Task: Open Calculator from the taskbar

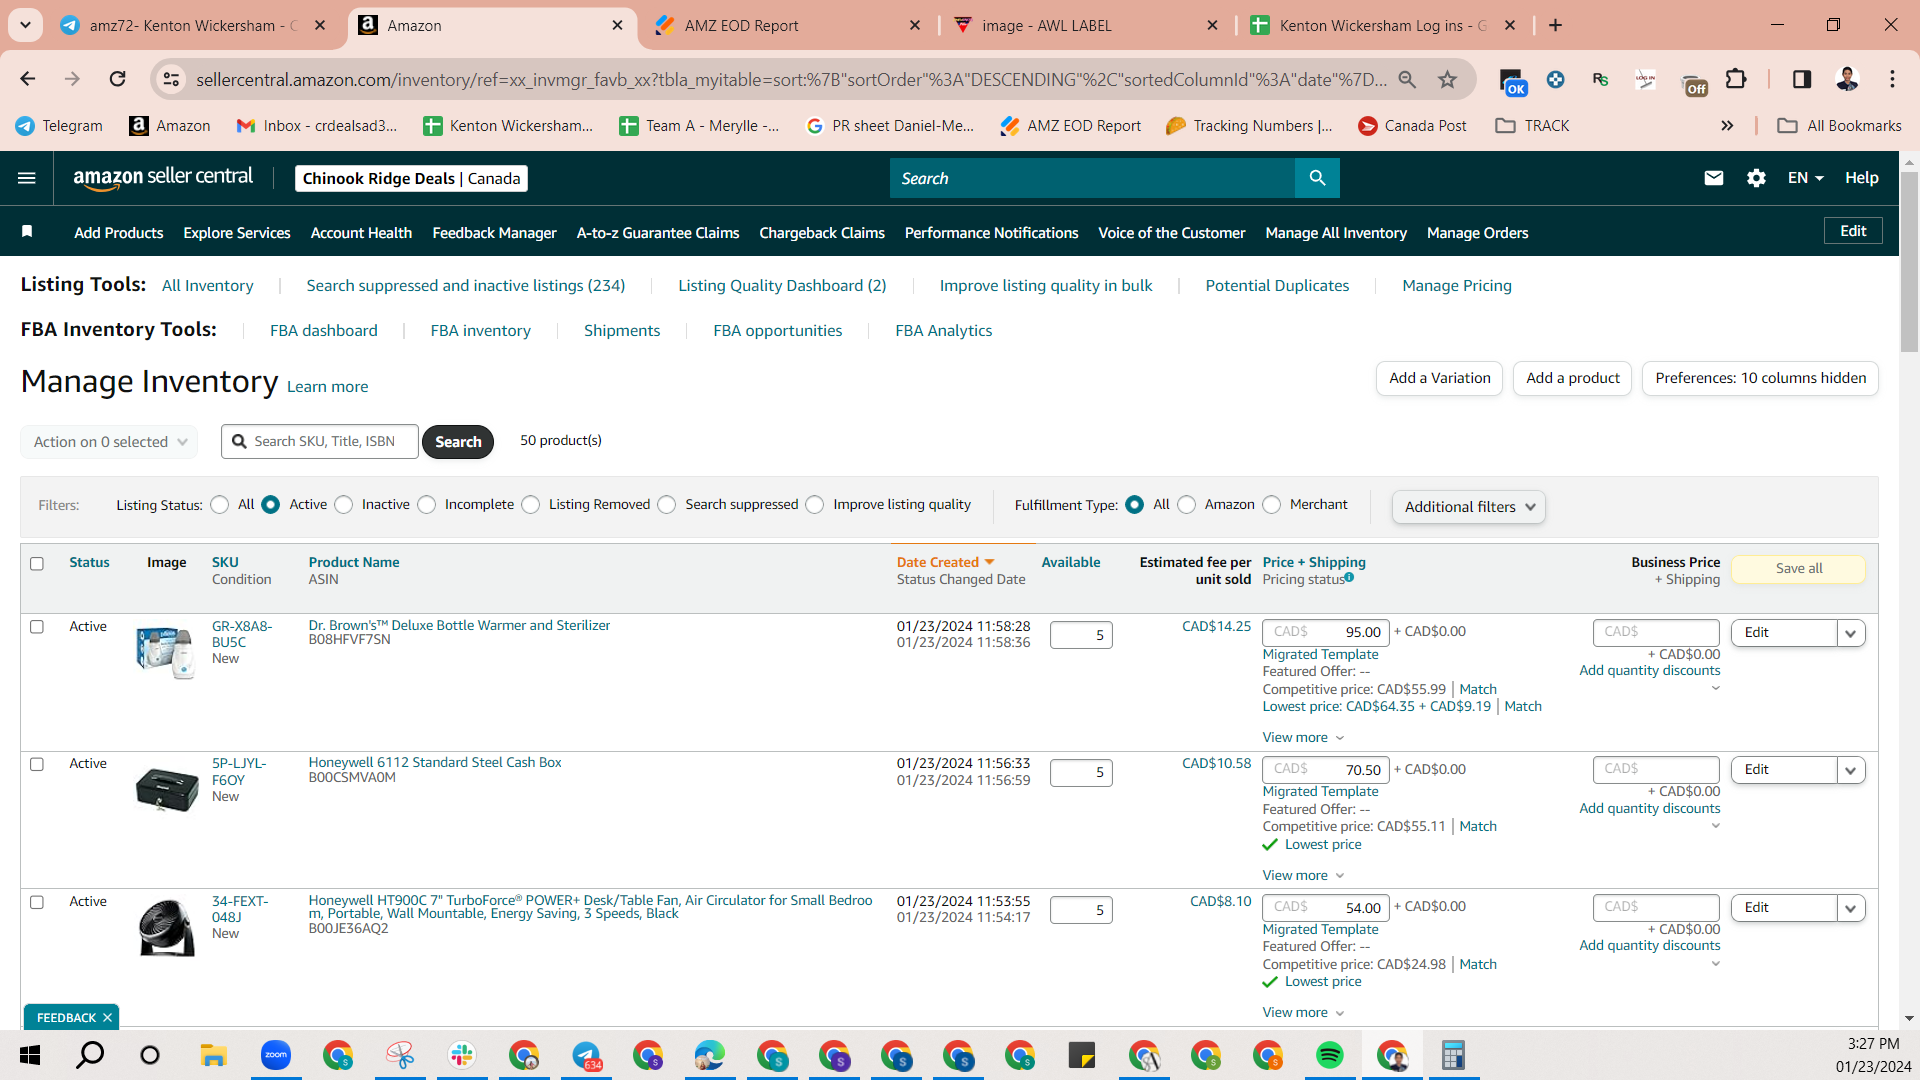Action: (x=1453, y=1055)
